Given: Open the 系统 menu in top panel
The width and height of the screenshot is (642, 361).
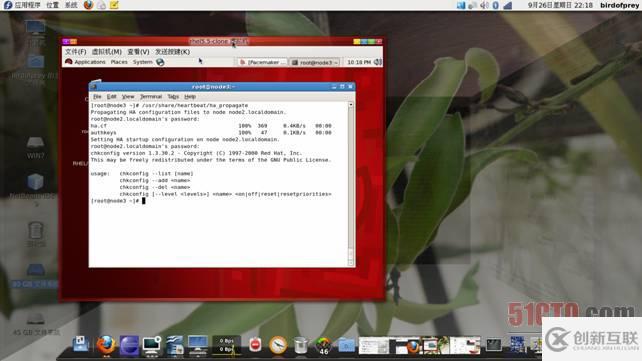Looking at the screenshot, I should pyautogui.click(x=71, y=5).
